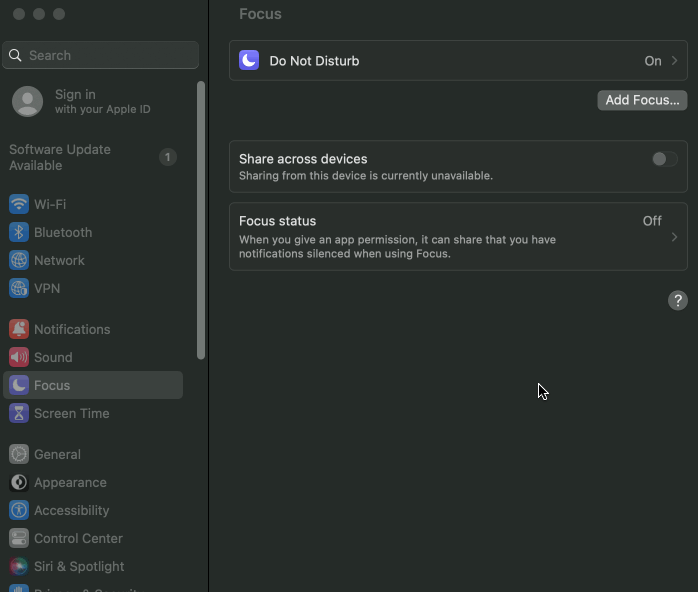
Task: Click the Add Focus... button
Action: point(642,100)
